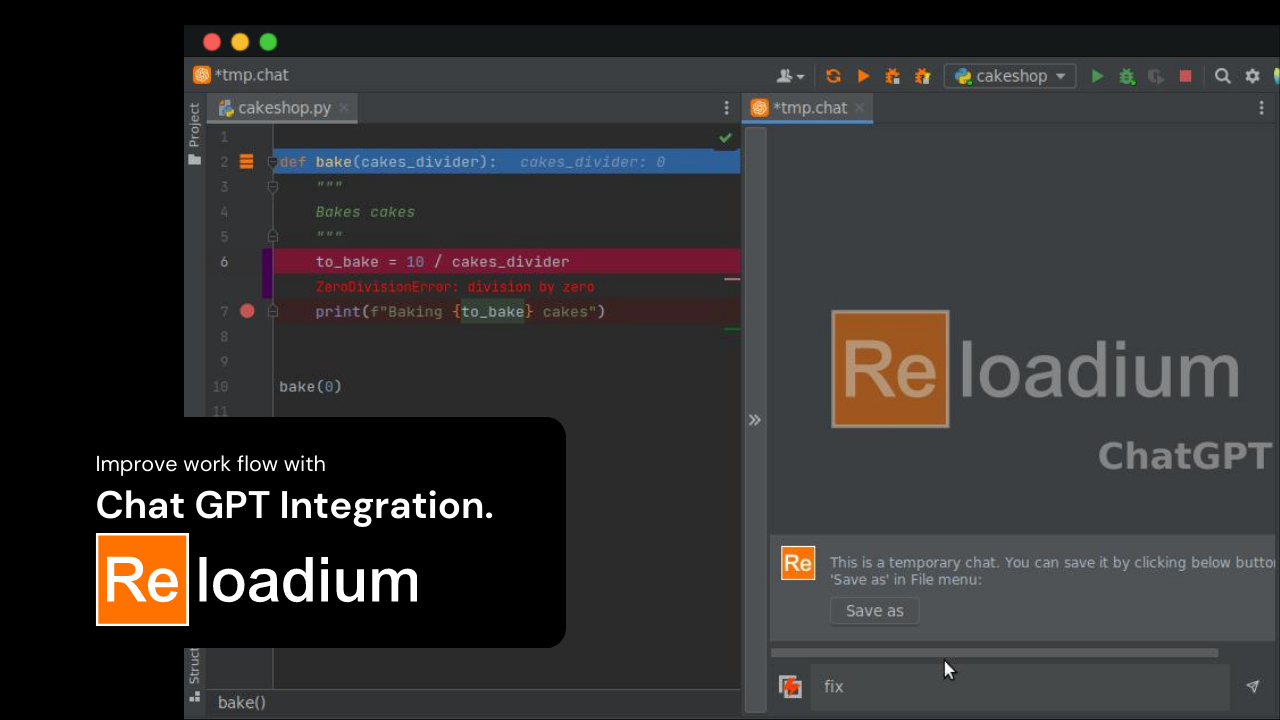Click the 'to_bake = 10 / cakes_divider' code line
1280x720 pixels.
coord(442,262)
